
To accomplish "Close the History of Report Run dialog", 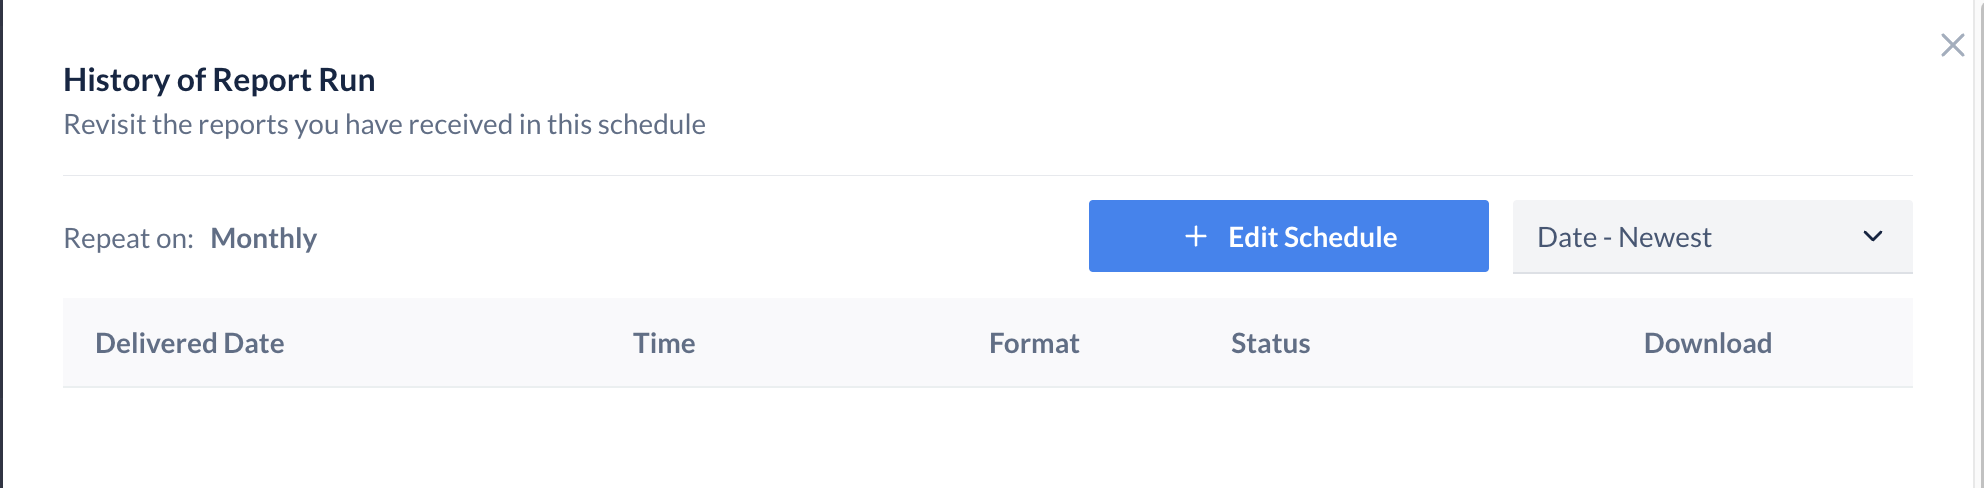I will click(x=1952, y=45).
